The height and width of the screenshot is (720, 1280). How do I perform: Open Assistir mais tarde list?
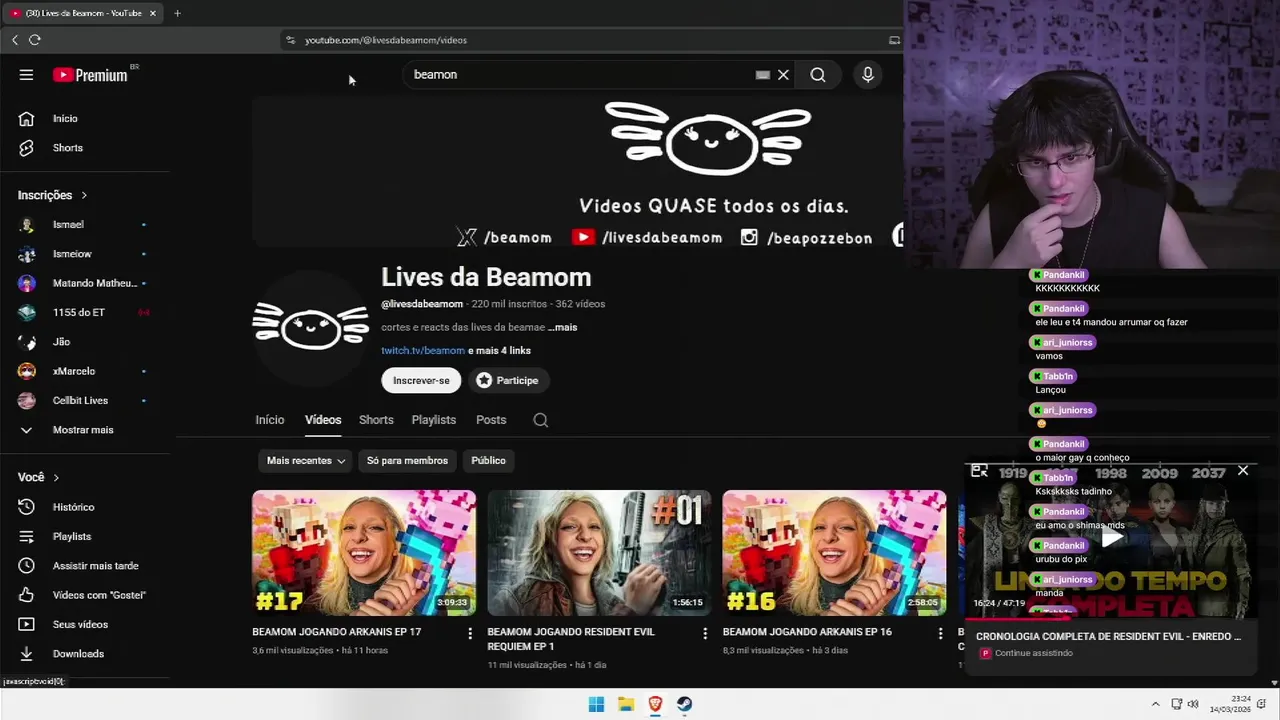tap(85, 566)
